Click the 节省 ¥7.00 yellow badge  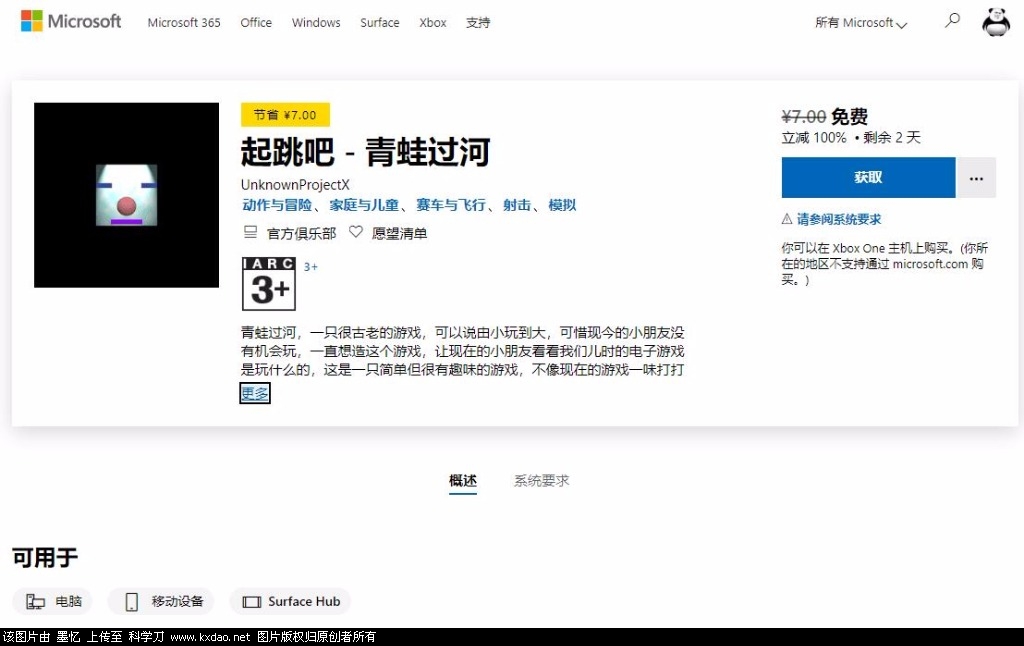pyautogui.click(x=285, y=115)
